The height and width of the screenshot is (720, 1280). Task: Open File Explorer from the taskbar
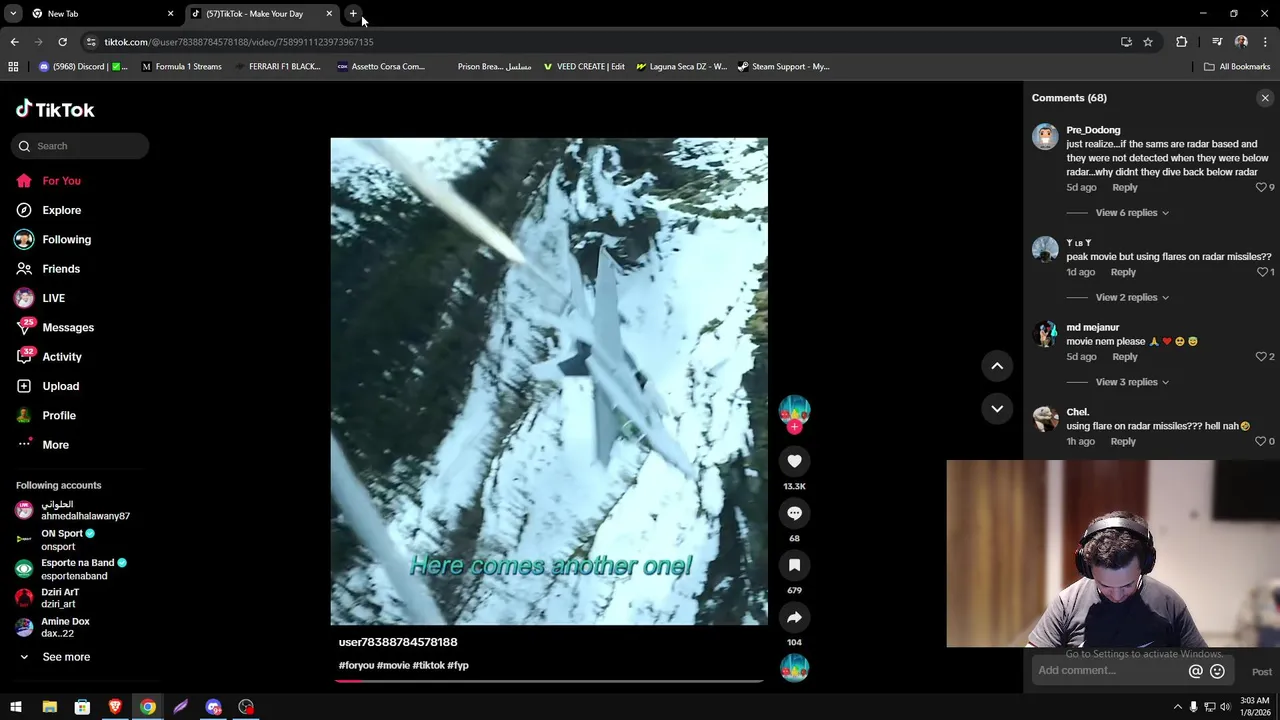tap(49, 707)
